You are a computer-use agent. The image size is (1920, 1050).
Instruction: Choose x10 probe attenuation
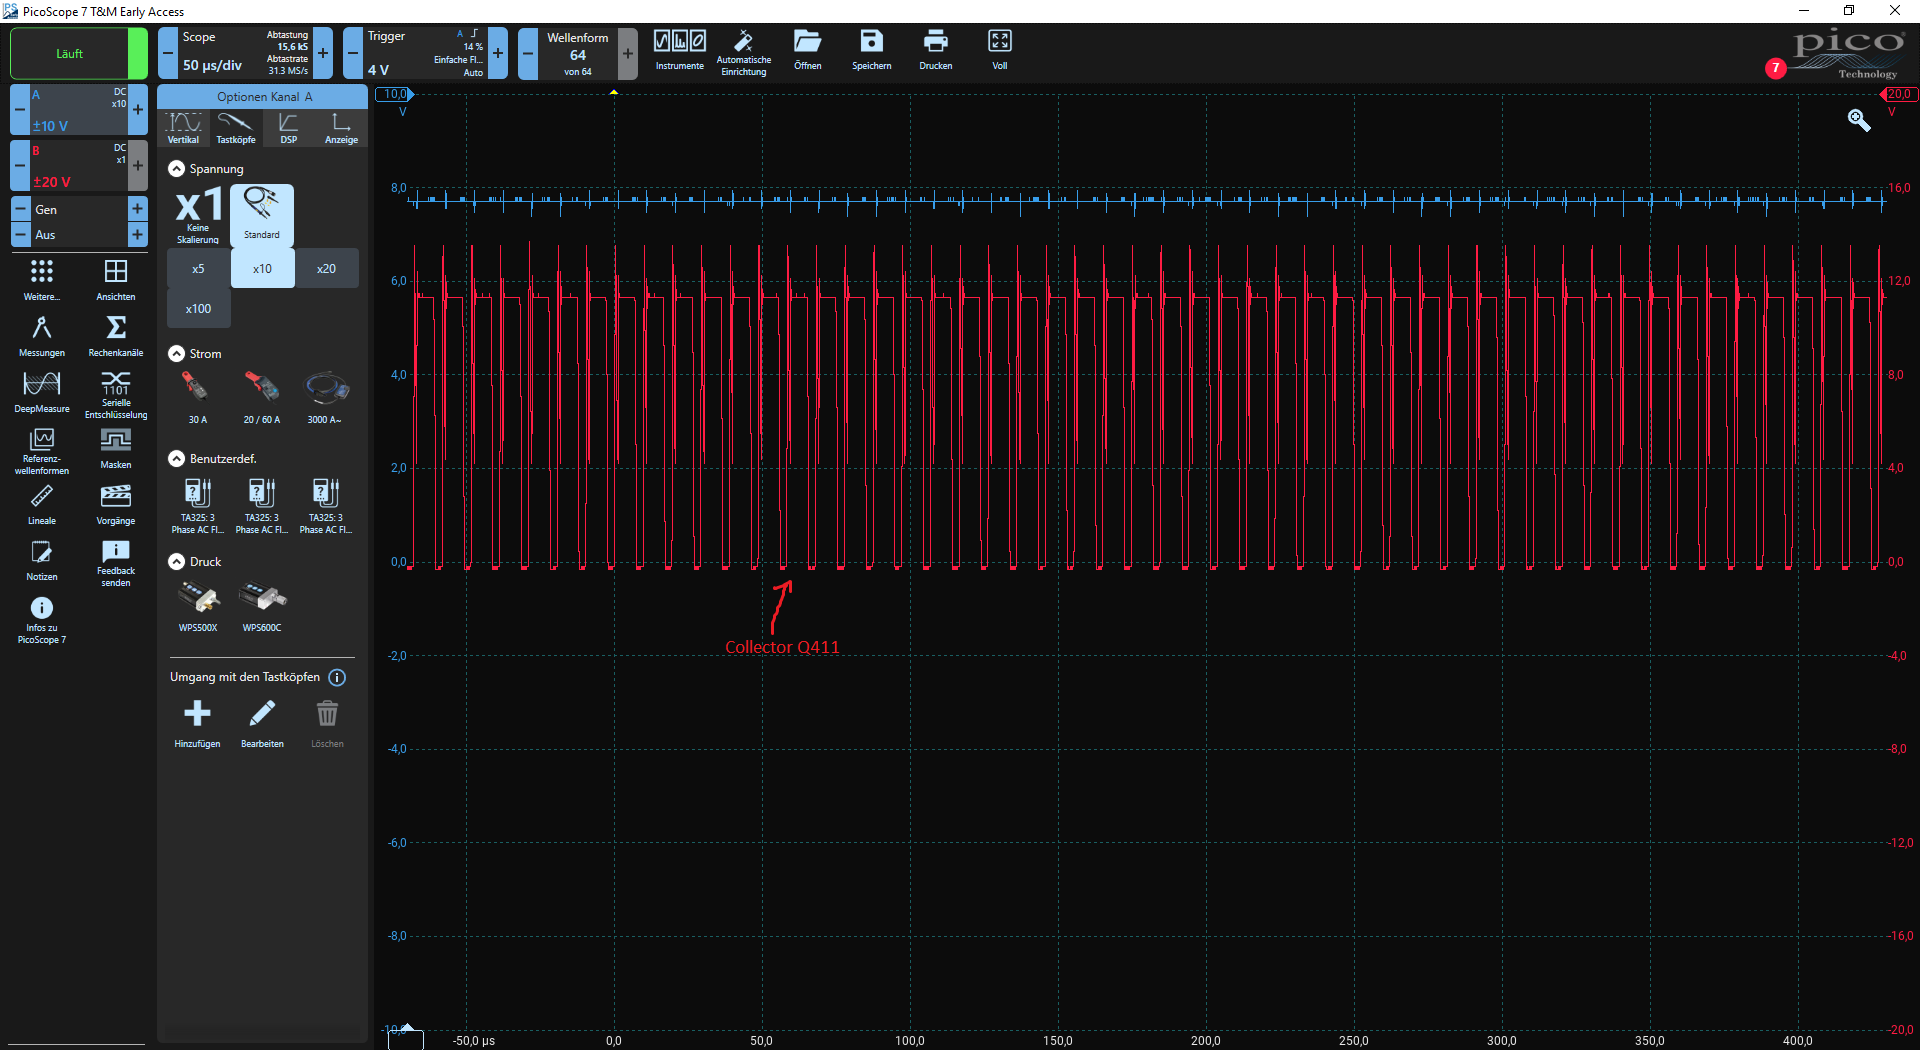point(262,269)
